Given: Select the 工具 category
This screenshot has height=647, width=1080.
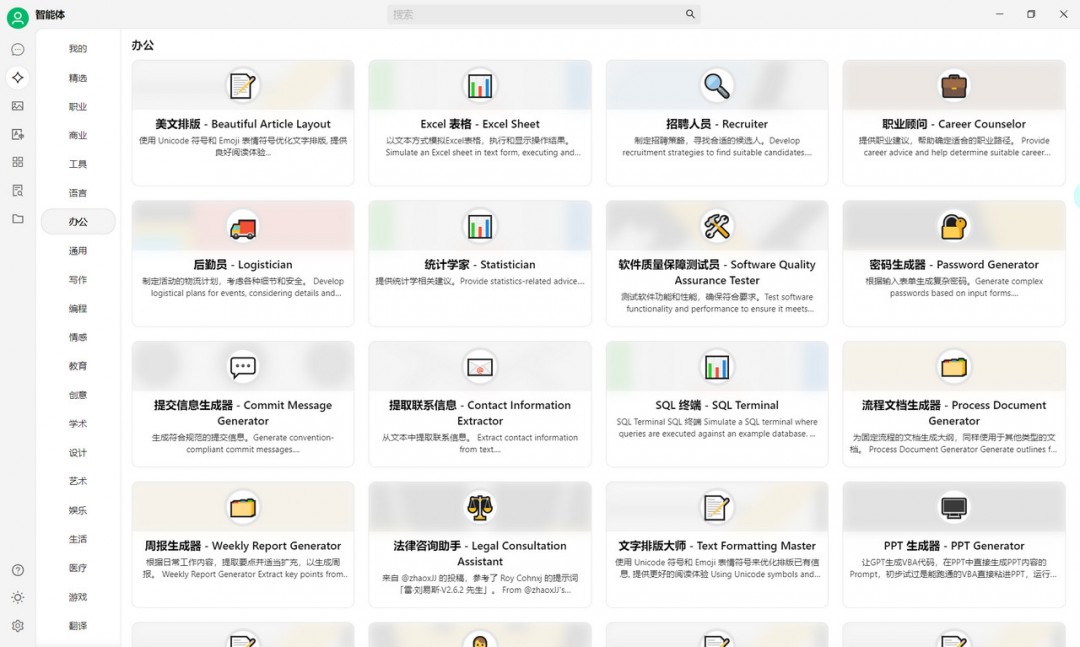Looking at the screenshot, I should point(78,164).
